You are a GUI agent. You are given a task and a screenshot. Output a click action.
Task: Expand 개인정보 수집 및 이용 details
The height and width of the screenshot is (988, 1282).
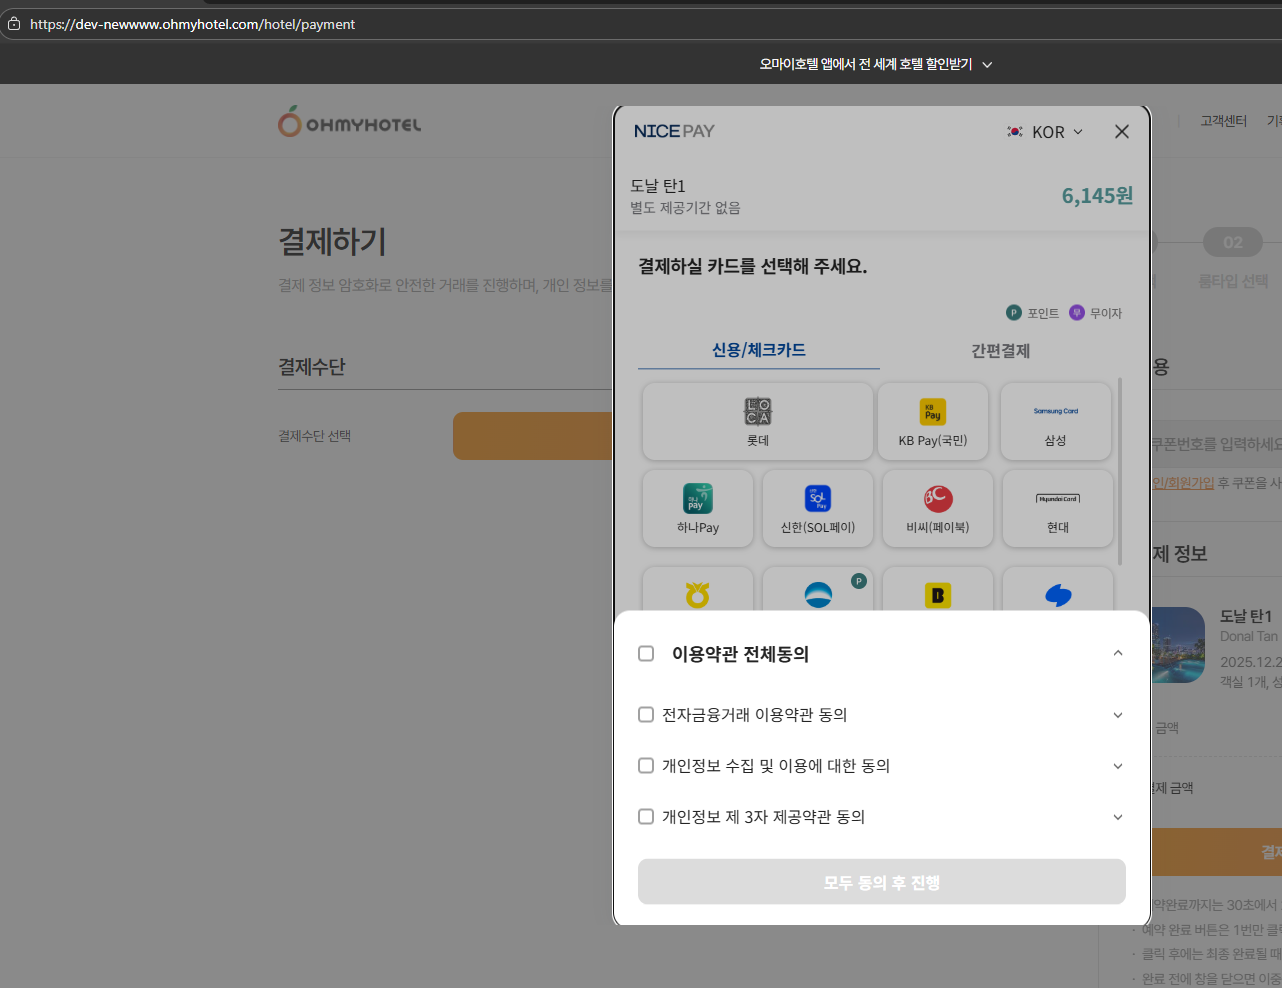1118,766
